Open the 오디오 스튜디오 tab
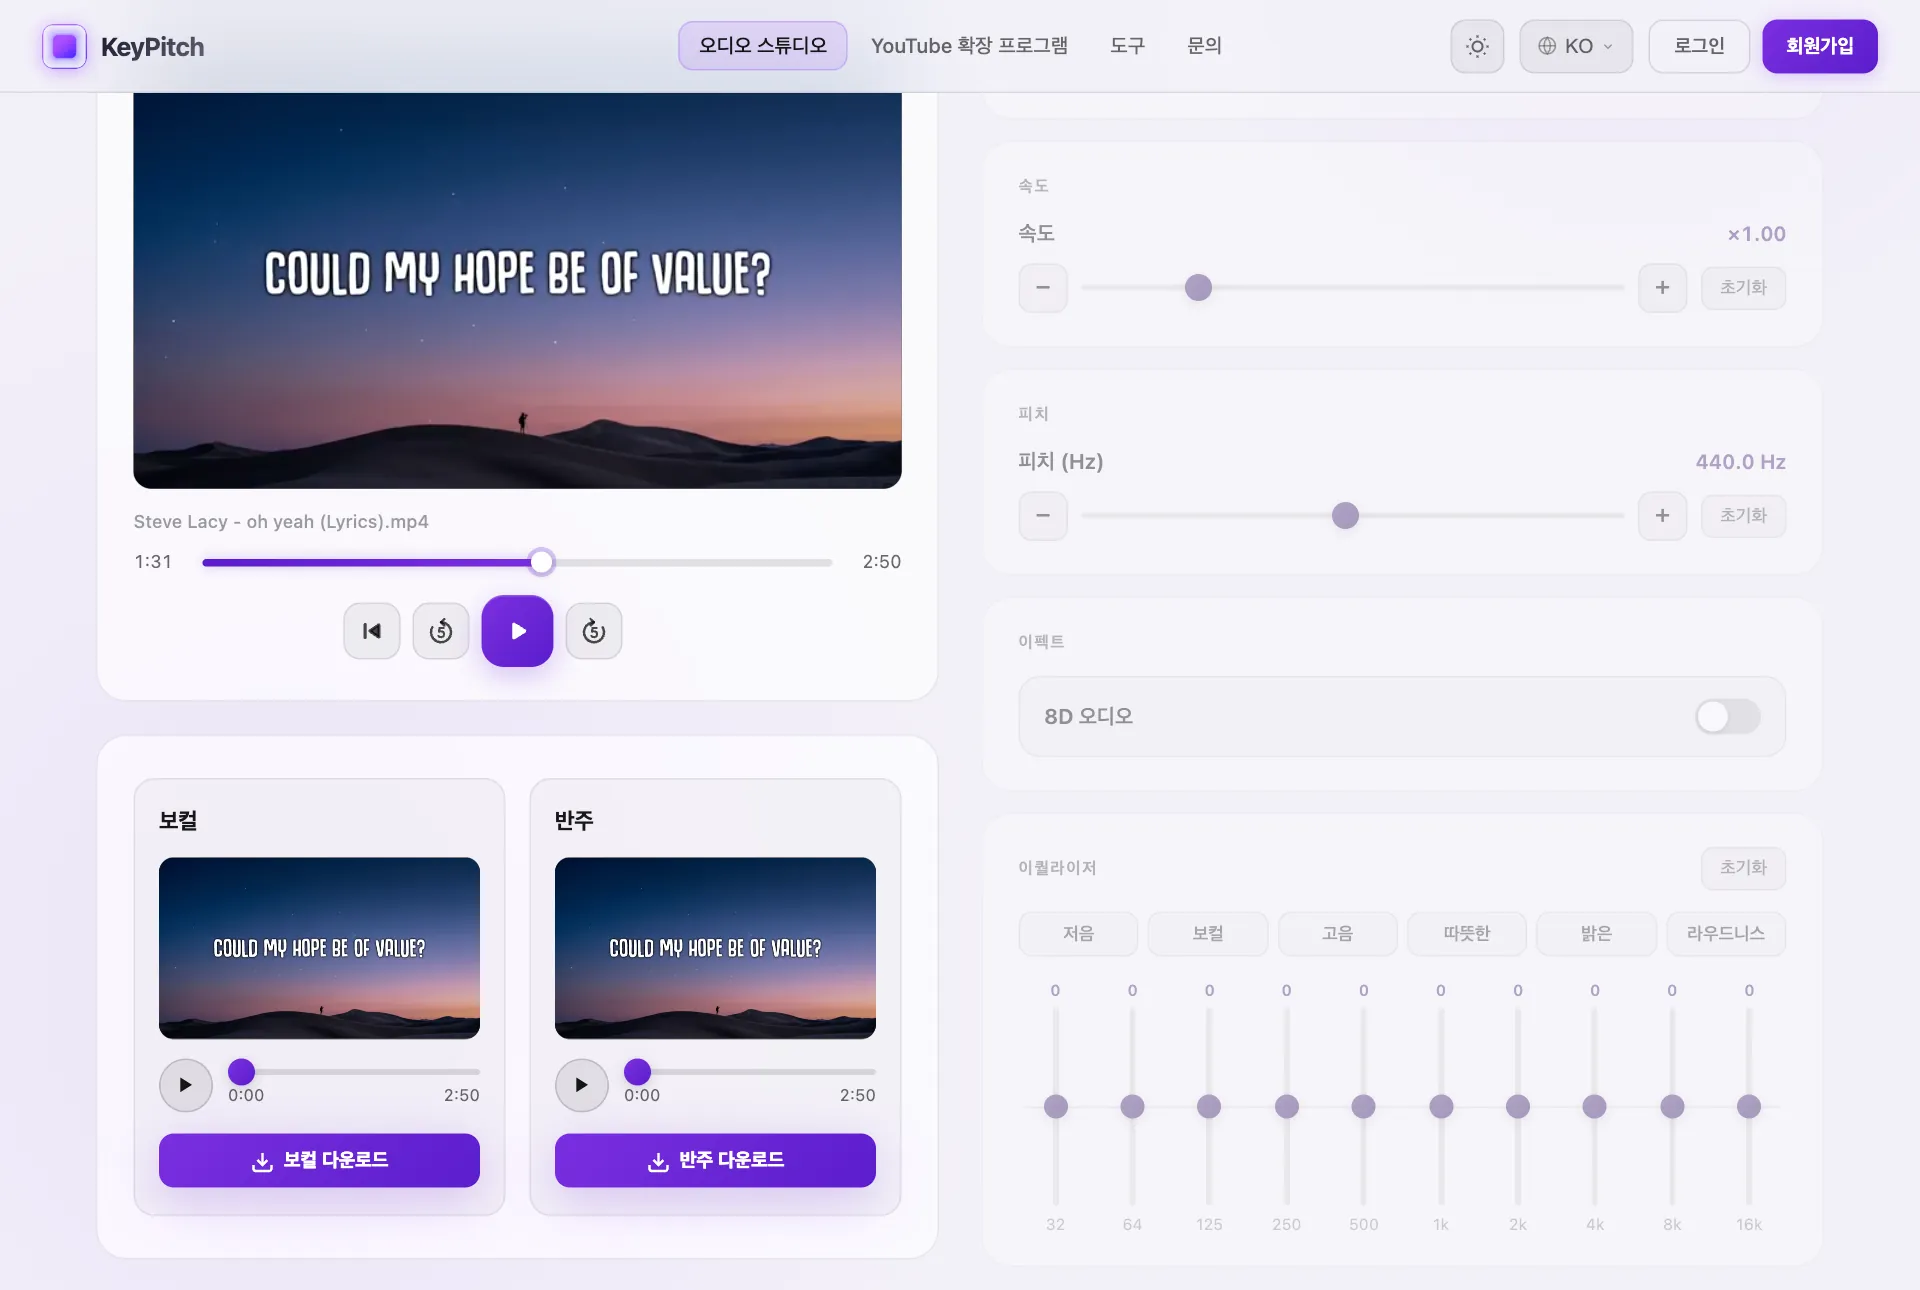The height and width of the screenshot is (1290, 1920). (x=763, y=46)
